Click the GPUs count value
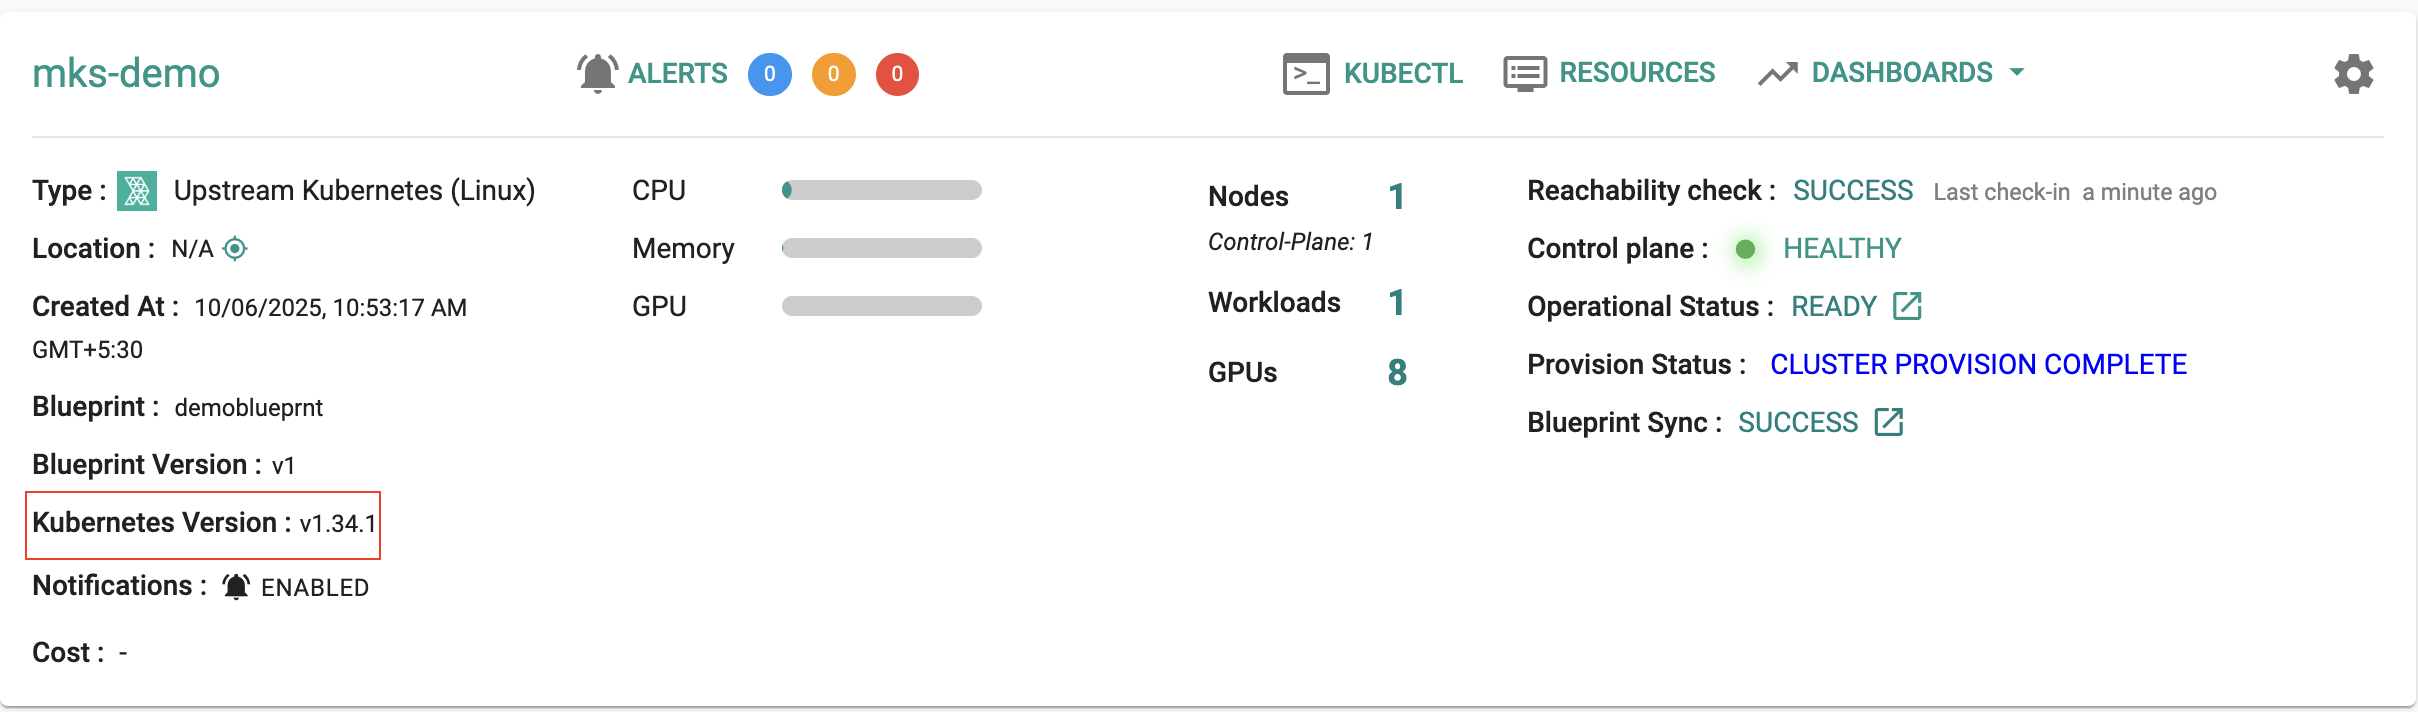 (x=1397, y=372)
